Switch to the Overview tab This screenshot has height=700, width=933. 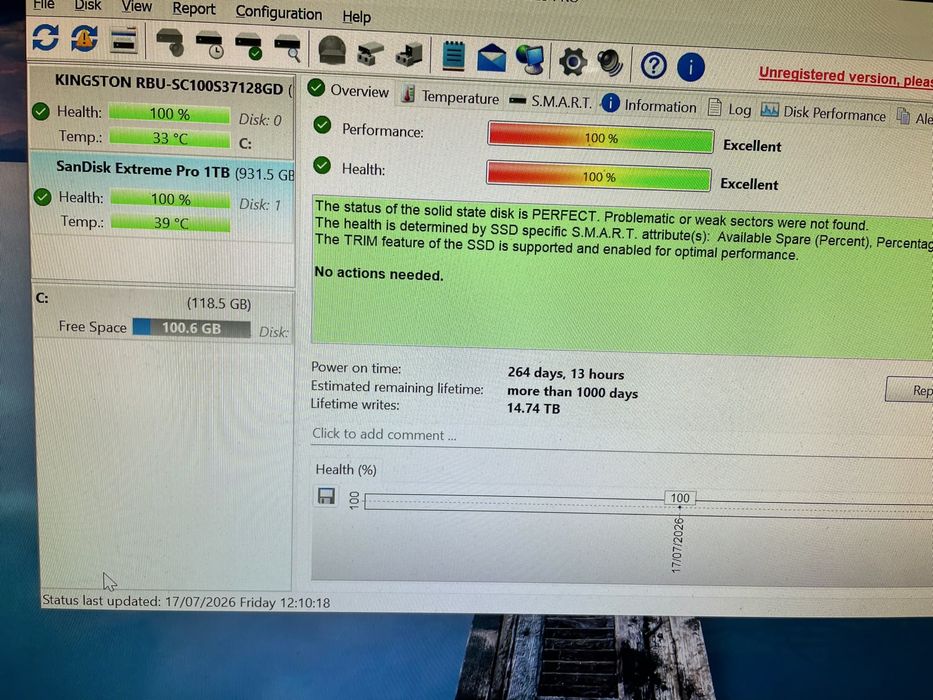(348, 90)
